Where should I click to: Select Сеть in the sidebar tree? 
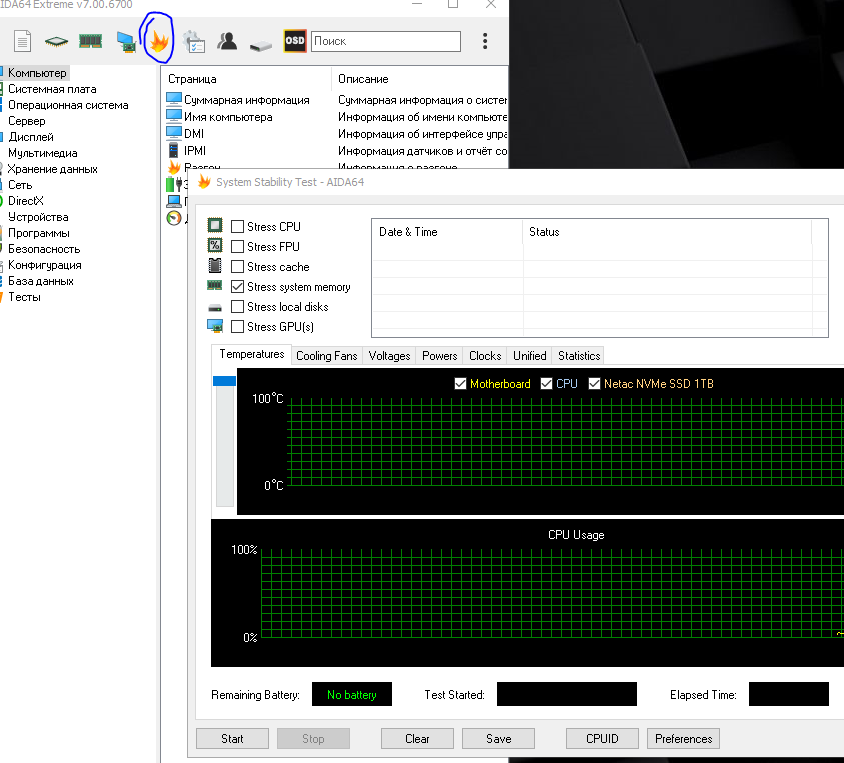point(20,185)
